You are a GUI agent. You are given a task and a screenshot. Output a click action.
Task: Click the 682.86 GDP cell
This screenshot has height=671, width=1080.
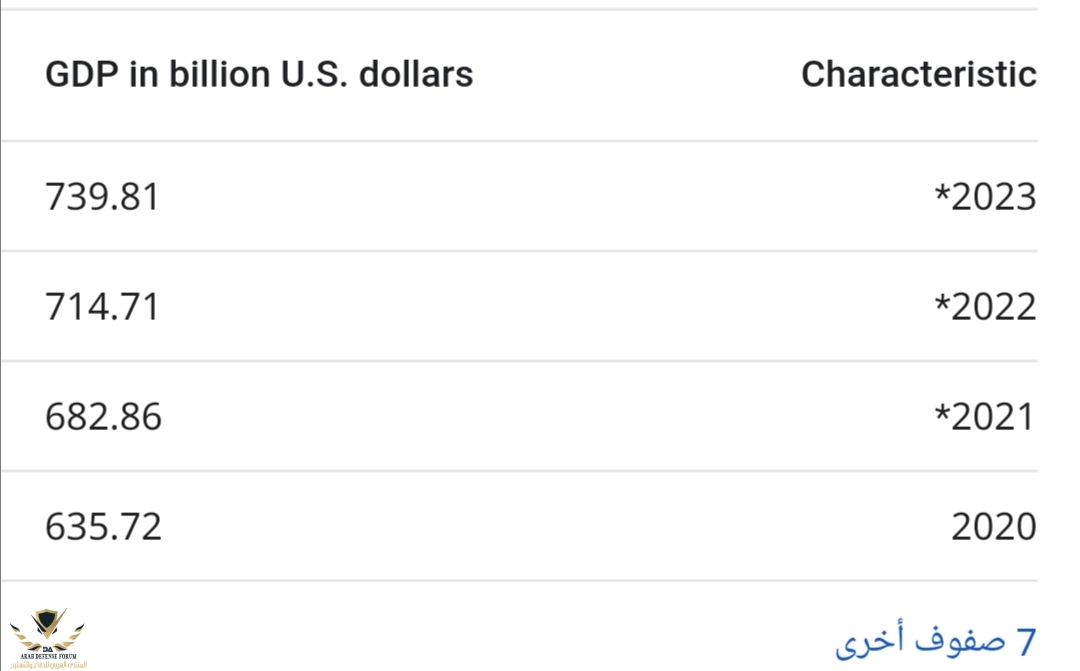pyautogui.click(x=103, y=417)
